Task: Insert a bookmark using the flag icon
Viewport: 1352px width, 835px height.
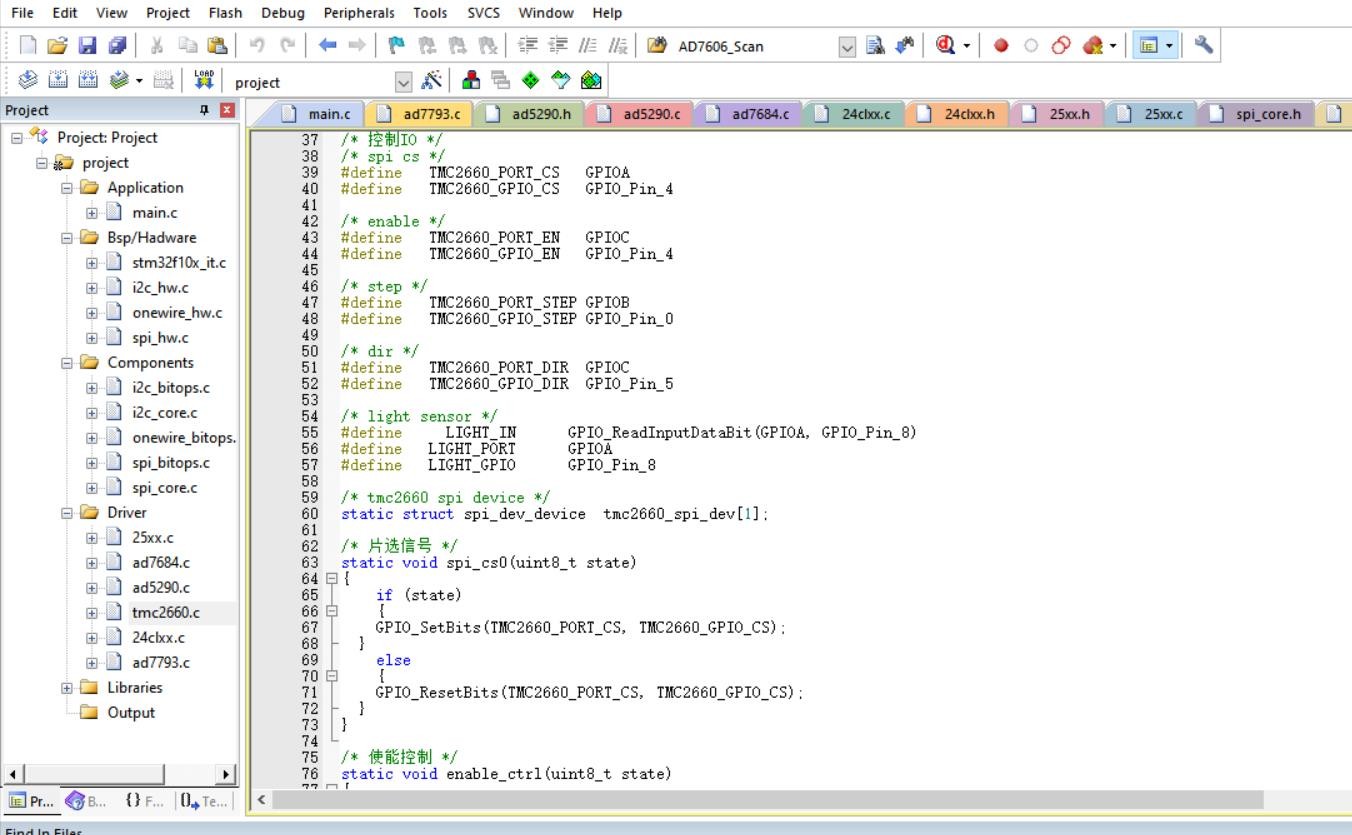Action: coord(397,46)
